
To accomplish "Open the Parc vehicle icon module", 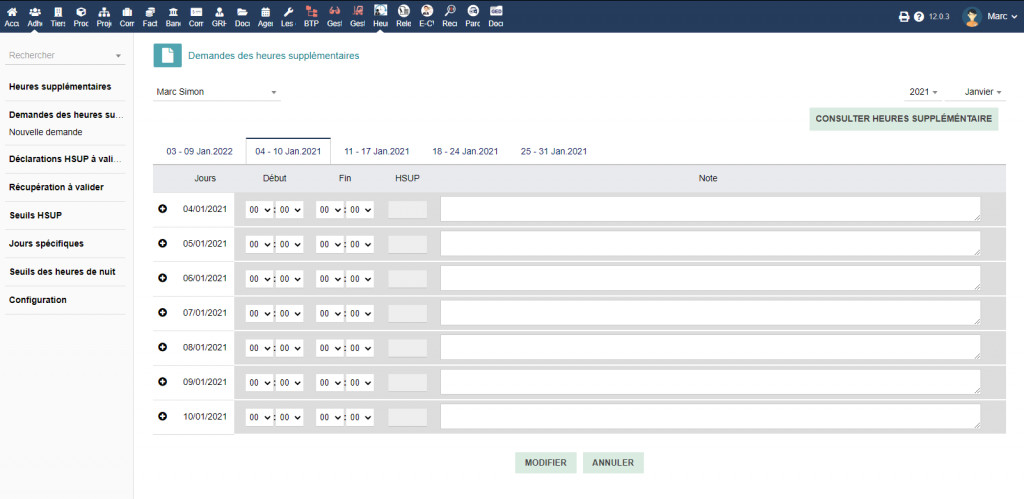I will click(473, 11).
